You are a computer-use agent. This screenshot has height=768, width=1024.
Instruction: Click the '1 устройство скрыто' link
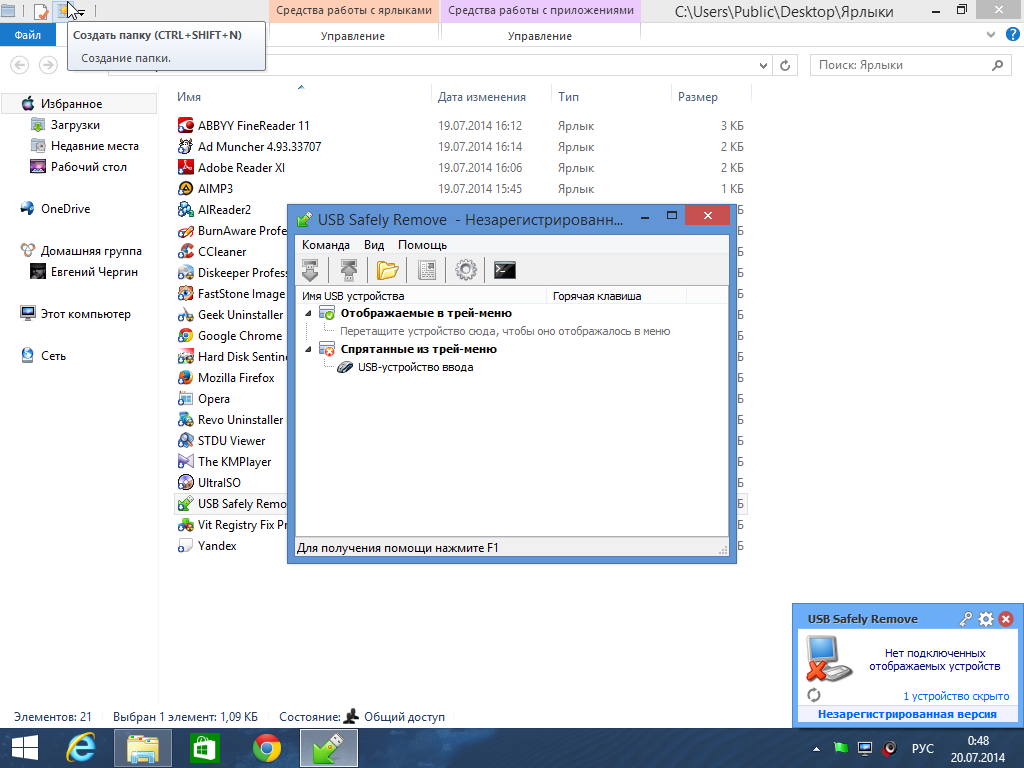(x=955, y=696)
